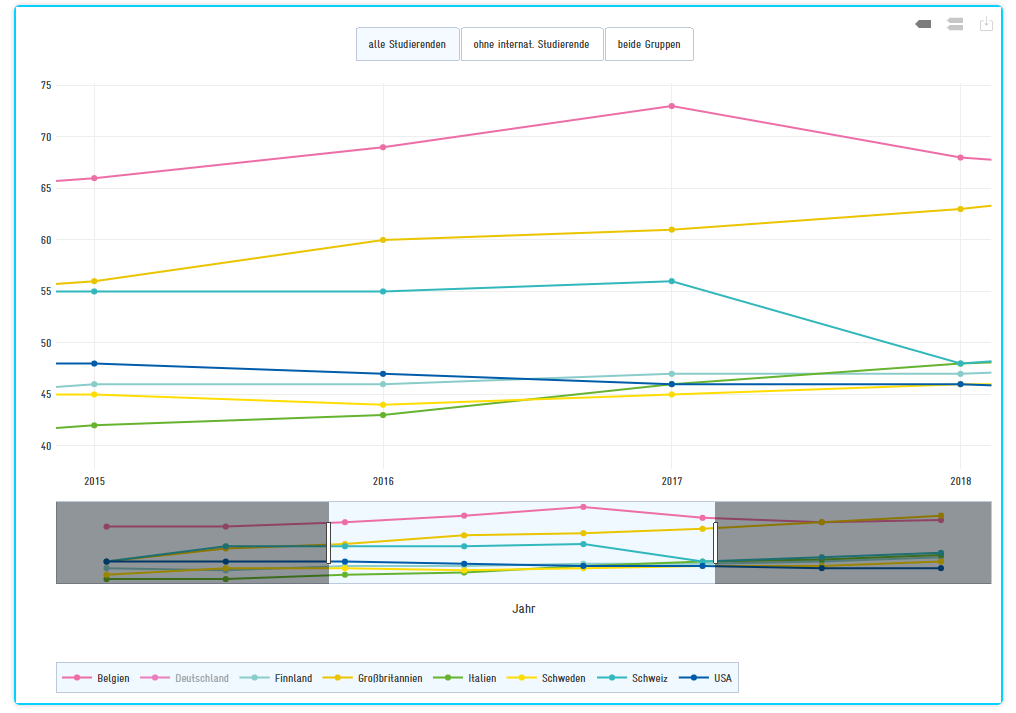This screenshot has height=713, width=1016.
Task: Click Belgien's 2017 peak data point
Action: click(x=672, y=106)
